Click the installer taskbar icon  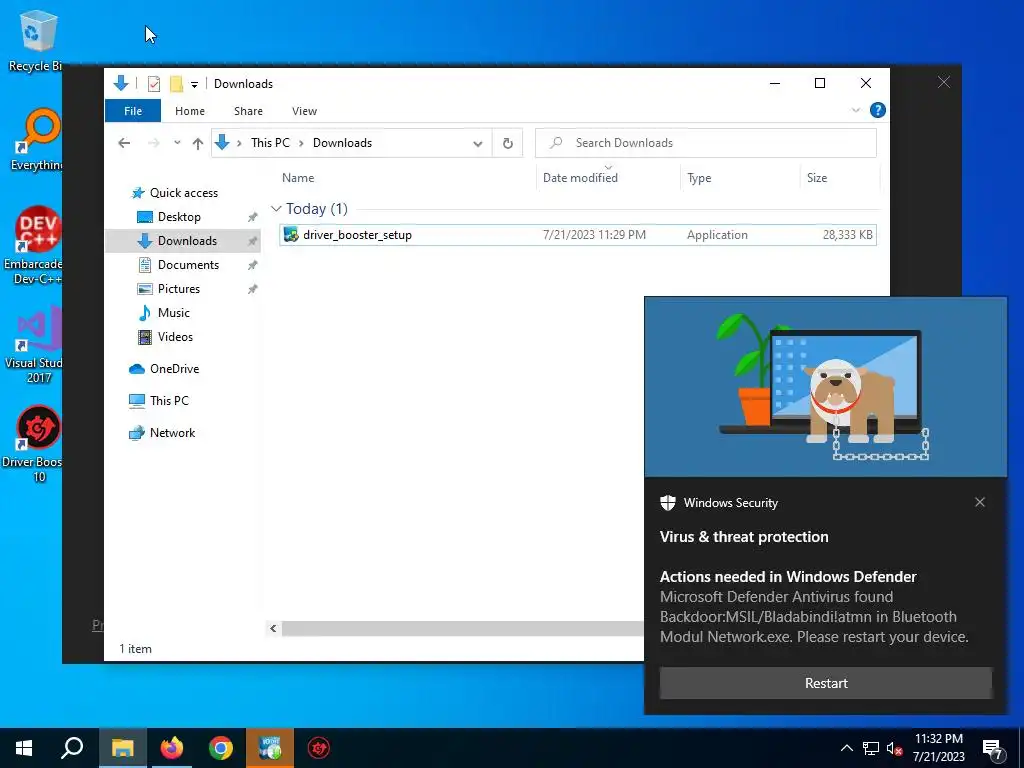pyautogui.click(x=270, y=748)
